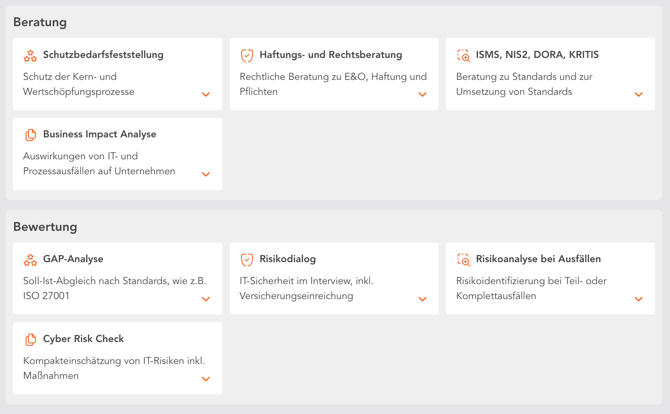670x414 pixels.
Task: Click the Beratung section heading
Action: [40, 22]
